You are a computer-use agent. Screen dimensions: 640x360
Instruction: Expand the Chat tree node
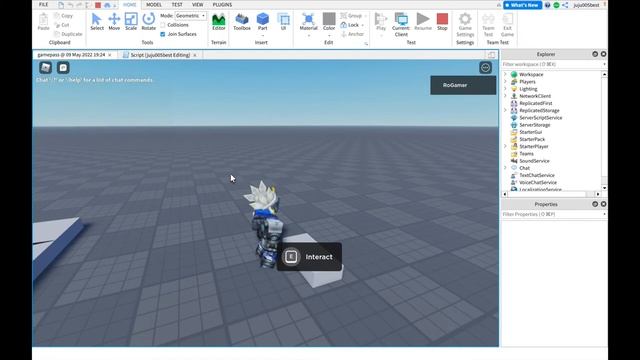(x=505, y=168)
